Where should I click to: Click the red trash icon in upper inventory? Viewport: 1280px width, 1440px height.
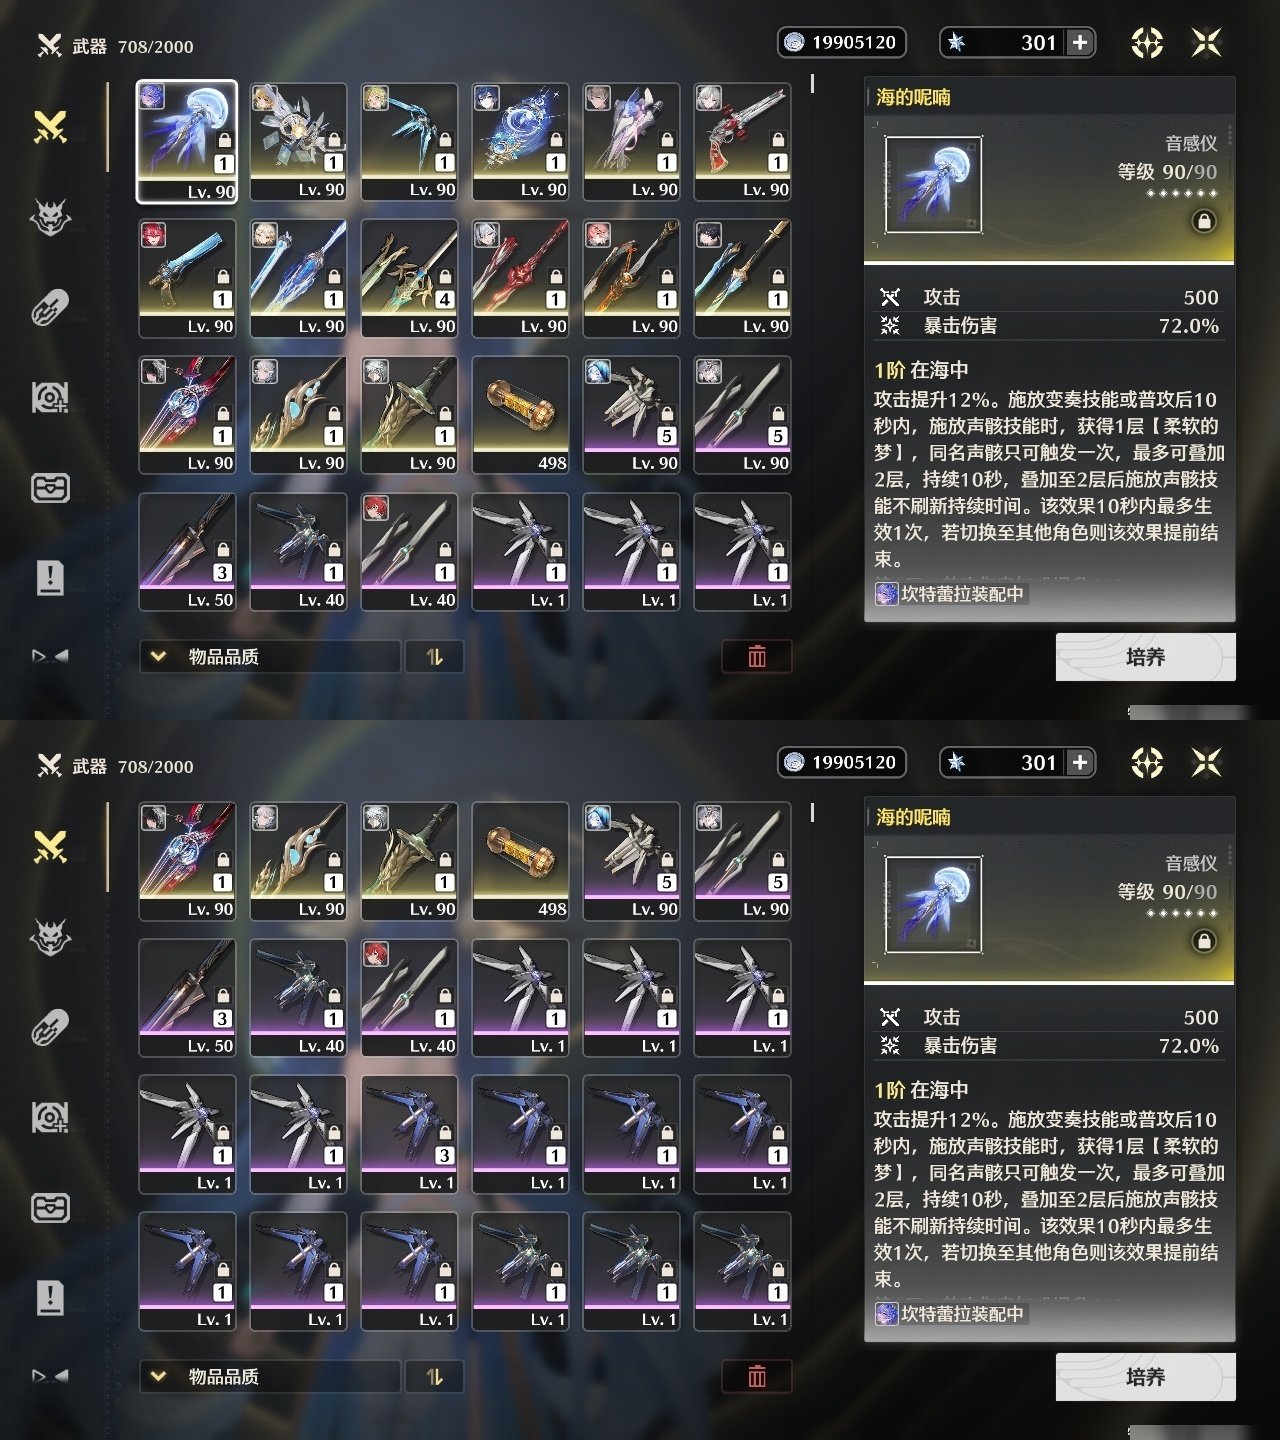[757, 656]
